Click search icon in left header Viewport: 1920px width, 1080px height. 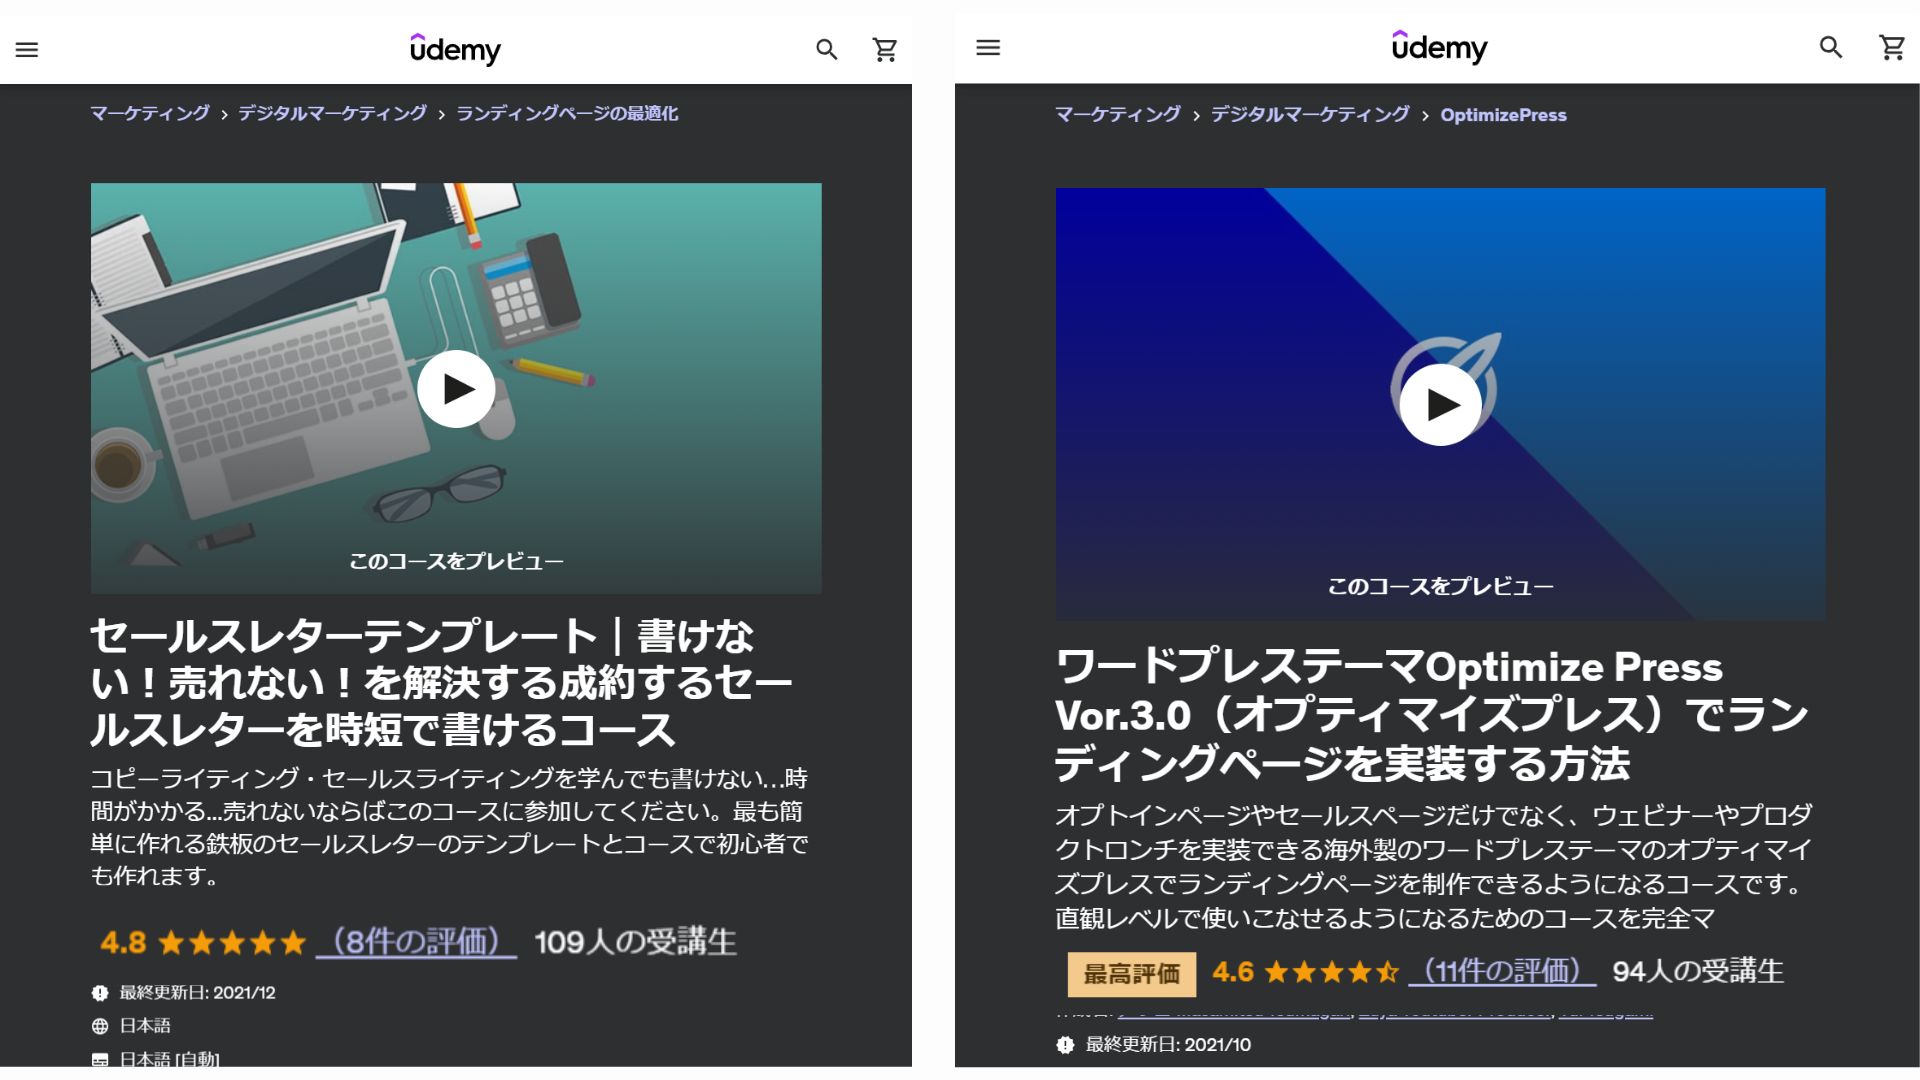tap(826, 50)
